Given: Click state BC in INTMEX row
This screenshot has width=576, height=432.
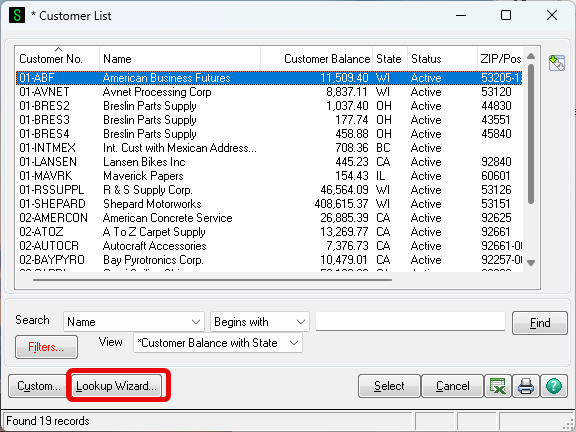Looking at the screenshot, I should (383, 148).
